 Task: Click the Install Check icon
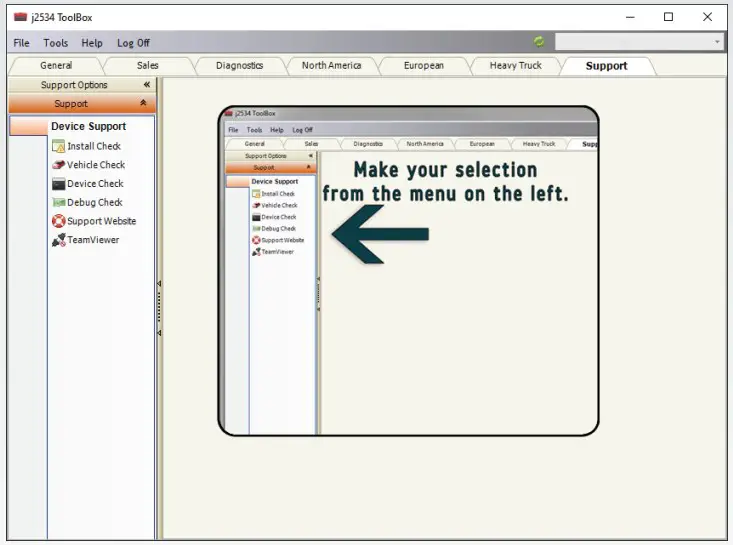coord(58,146)
